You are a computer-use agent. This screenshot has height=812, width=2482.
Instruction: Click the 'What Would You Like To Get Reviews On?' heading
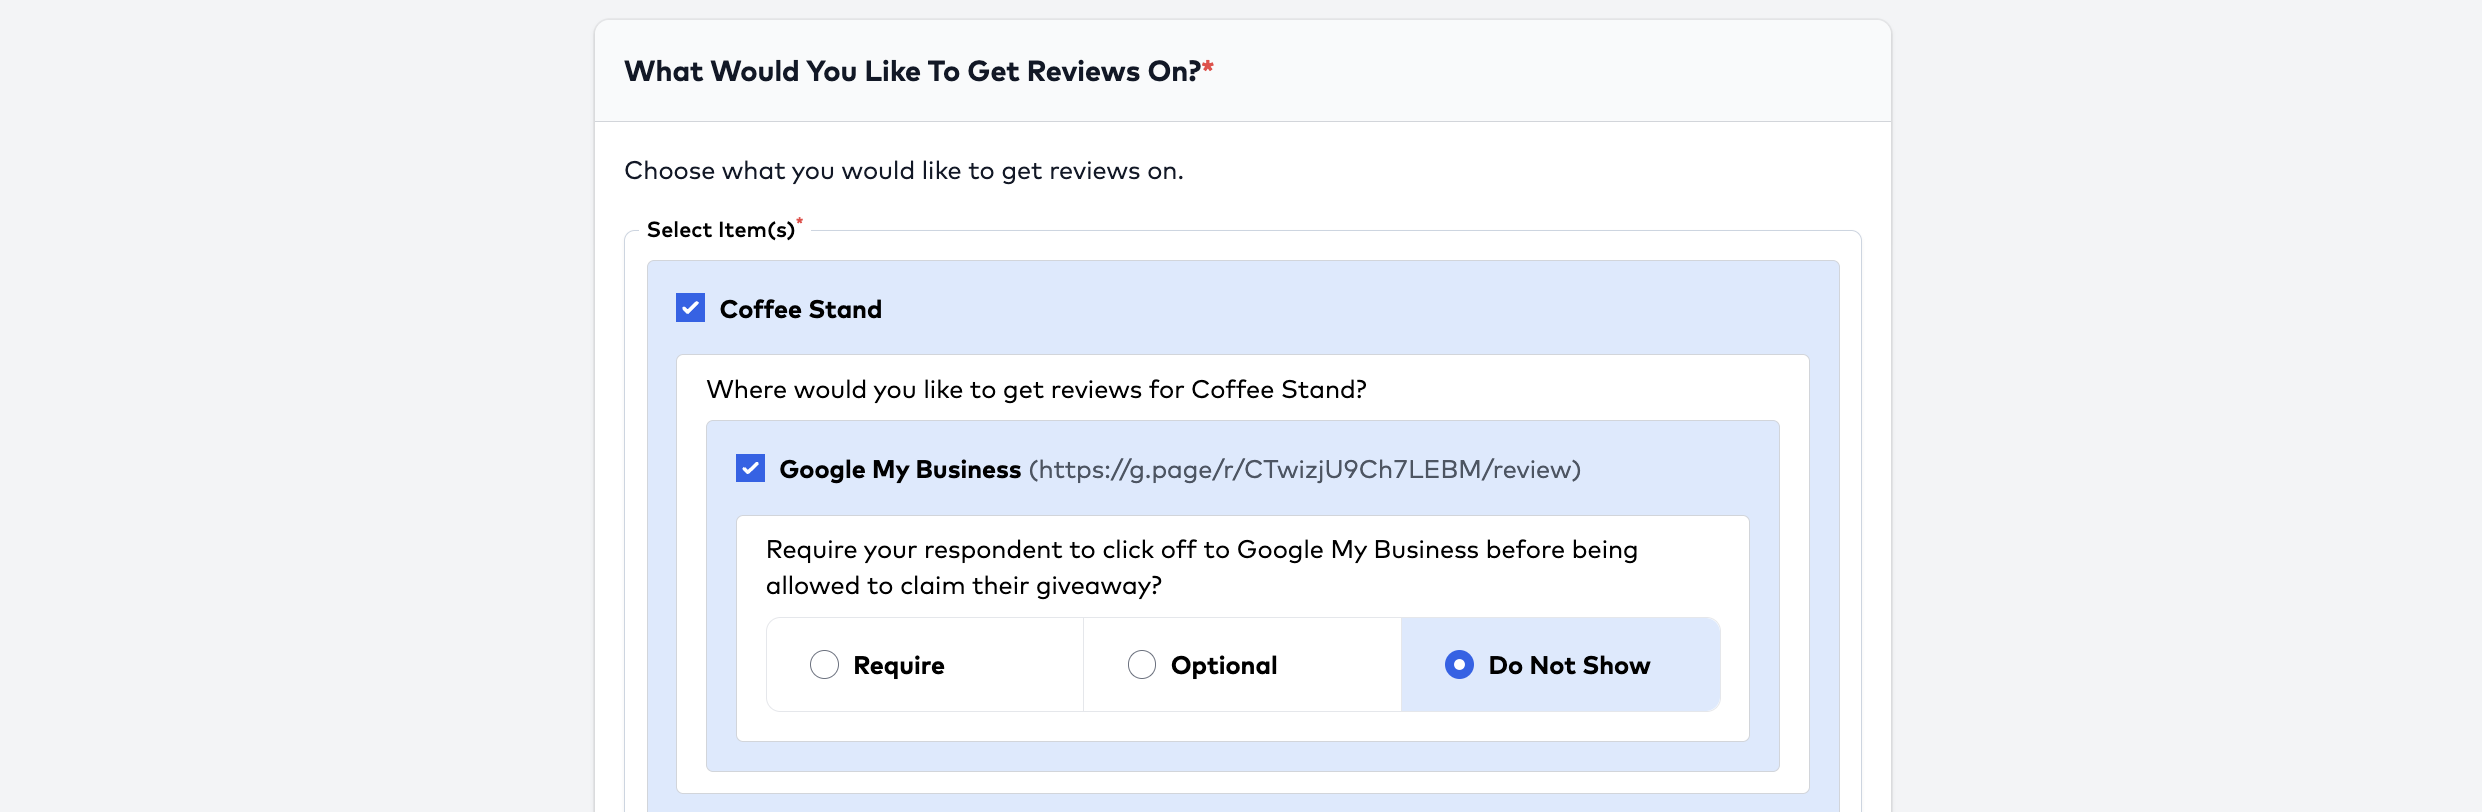click(911, 72)
